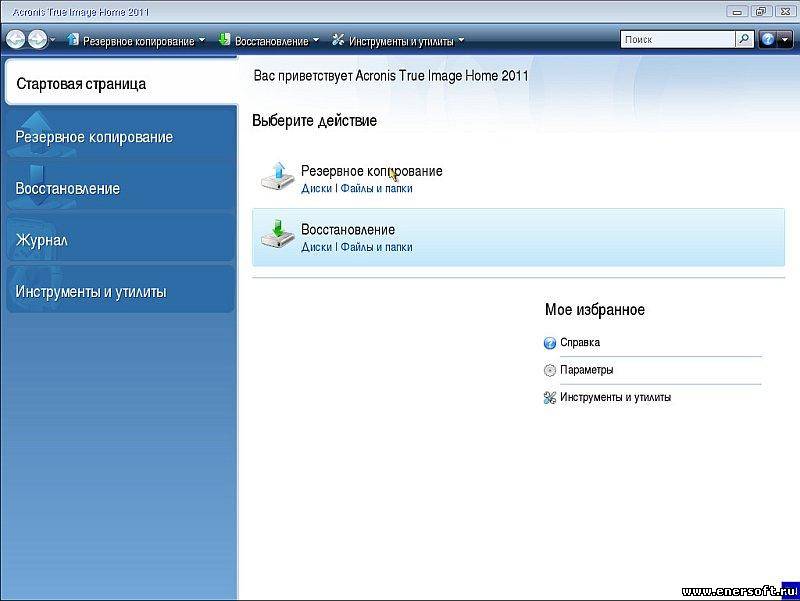Open Инструменты и утилиты in the sidebar
This screenshot has height=601, width=800.
click(121, 291)
